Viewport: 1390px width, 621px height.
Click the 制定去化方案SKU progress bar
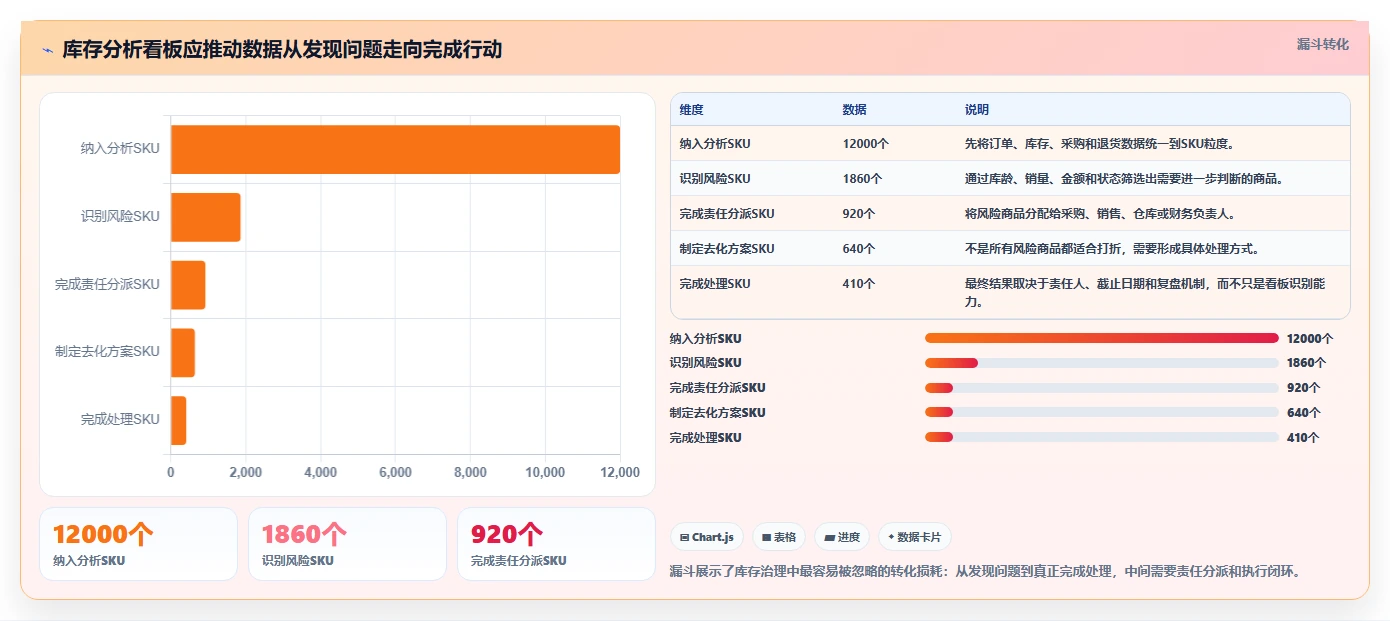(x=1101, y=412)
